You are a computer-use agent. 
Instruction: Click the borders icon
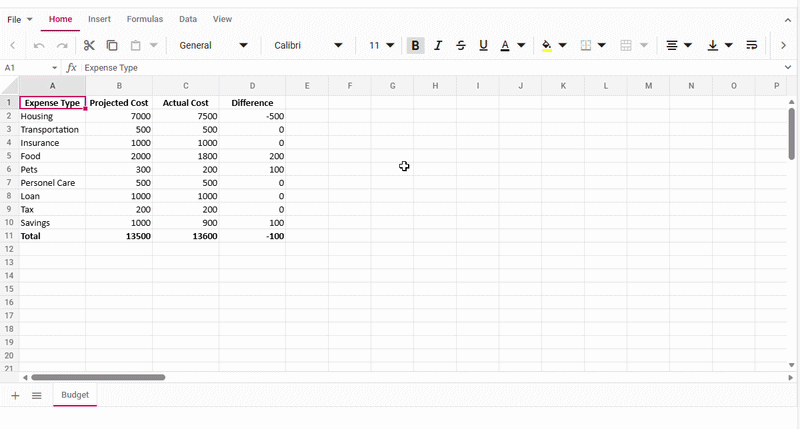[586, 45]
